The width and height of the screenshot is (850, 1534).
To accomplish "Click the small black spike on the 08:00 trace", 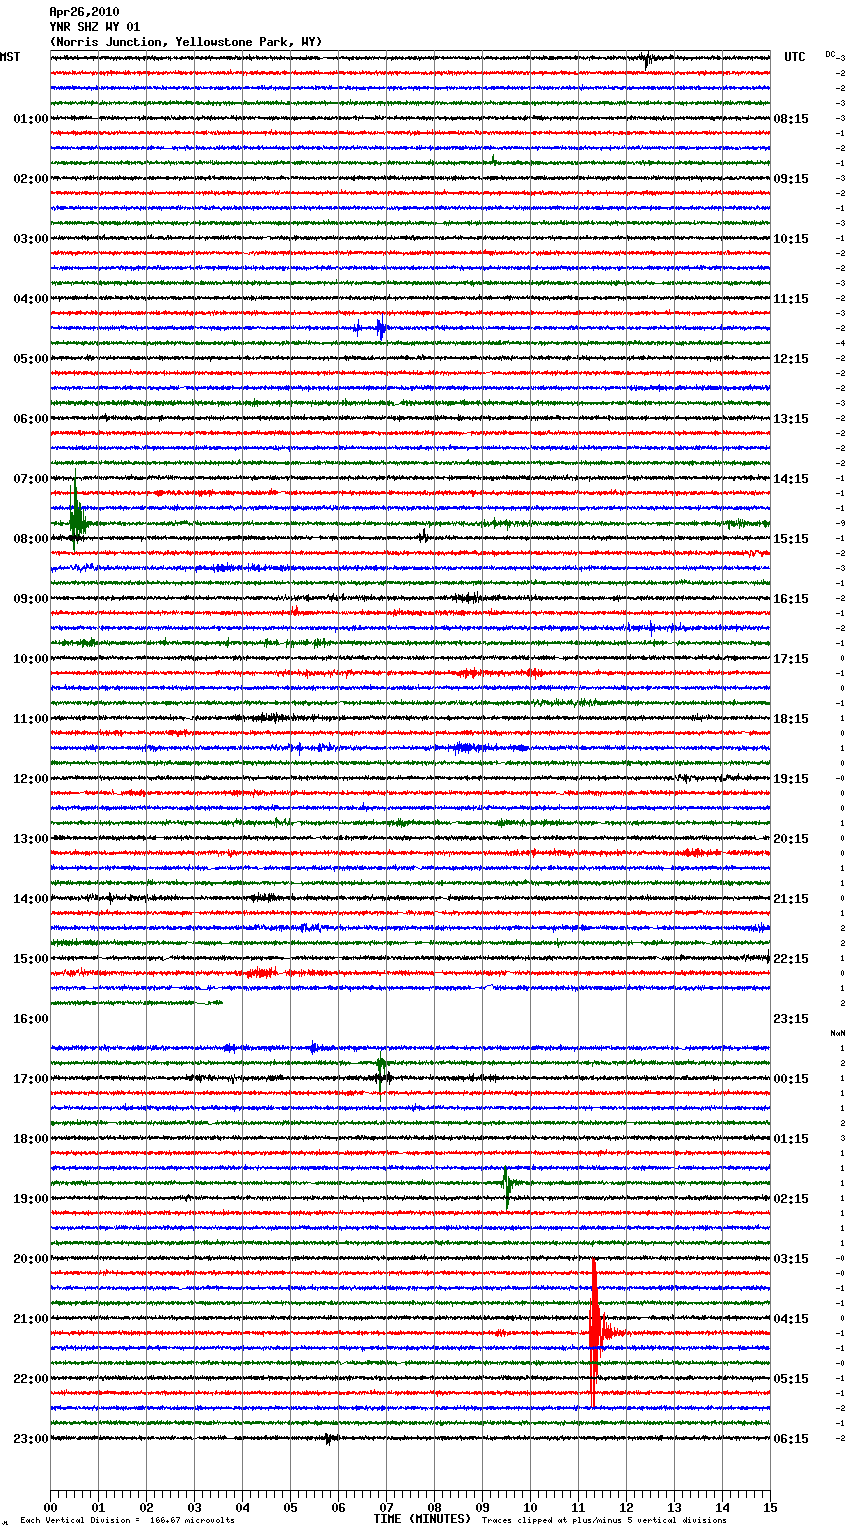I will coord(424,536).
